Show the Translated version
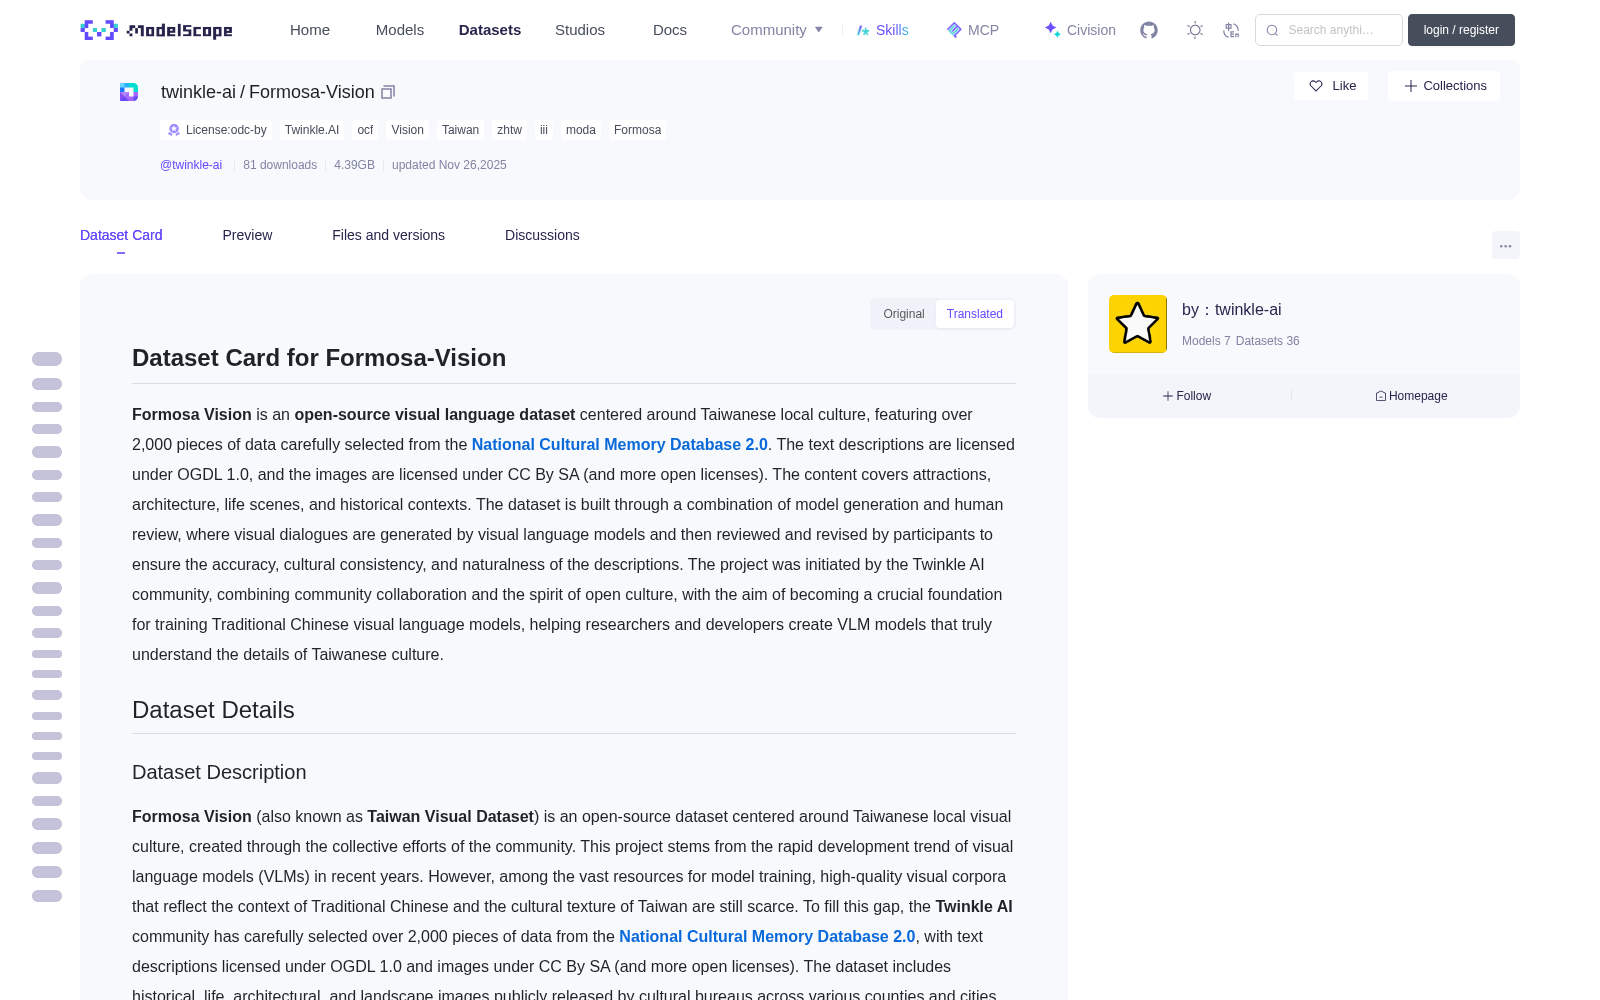The height and width of the screenshot is (1000, 1600). pos(975,314)
